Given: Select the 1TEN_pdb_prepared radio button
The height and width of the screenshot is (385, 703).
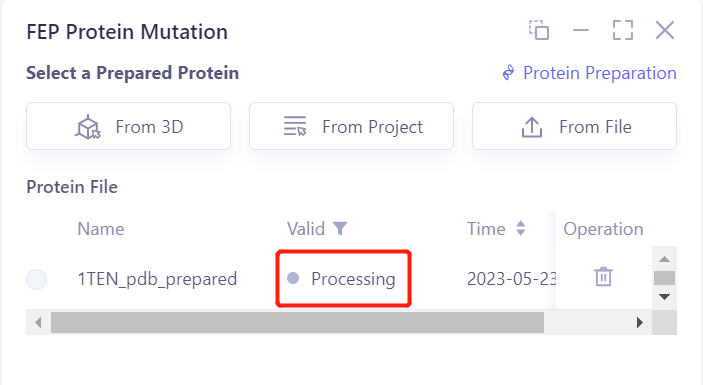Looking at the screenshot, I should (36, 279).
